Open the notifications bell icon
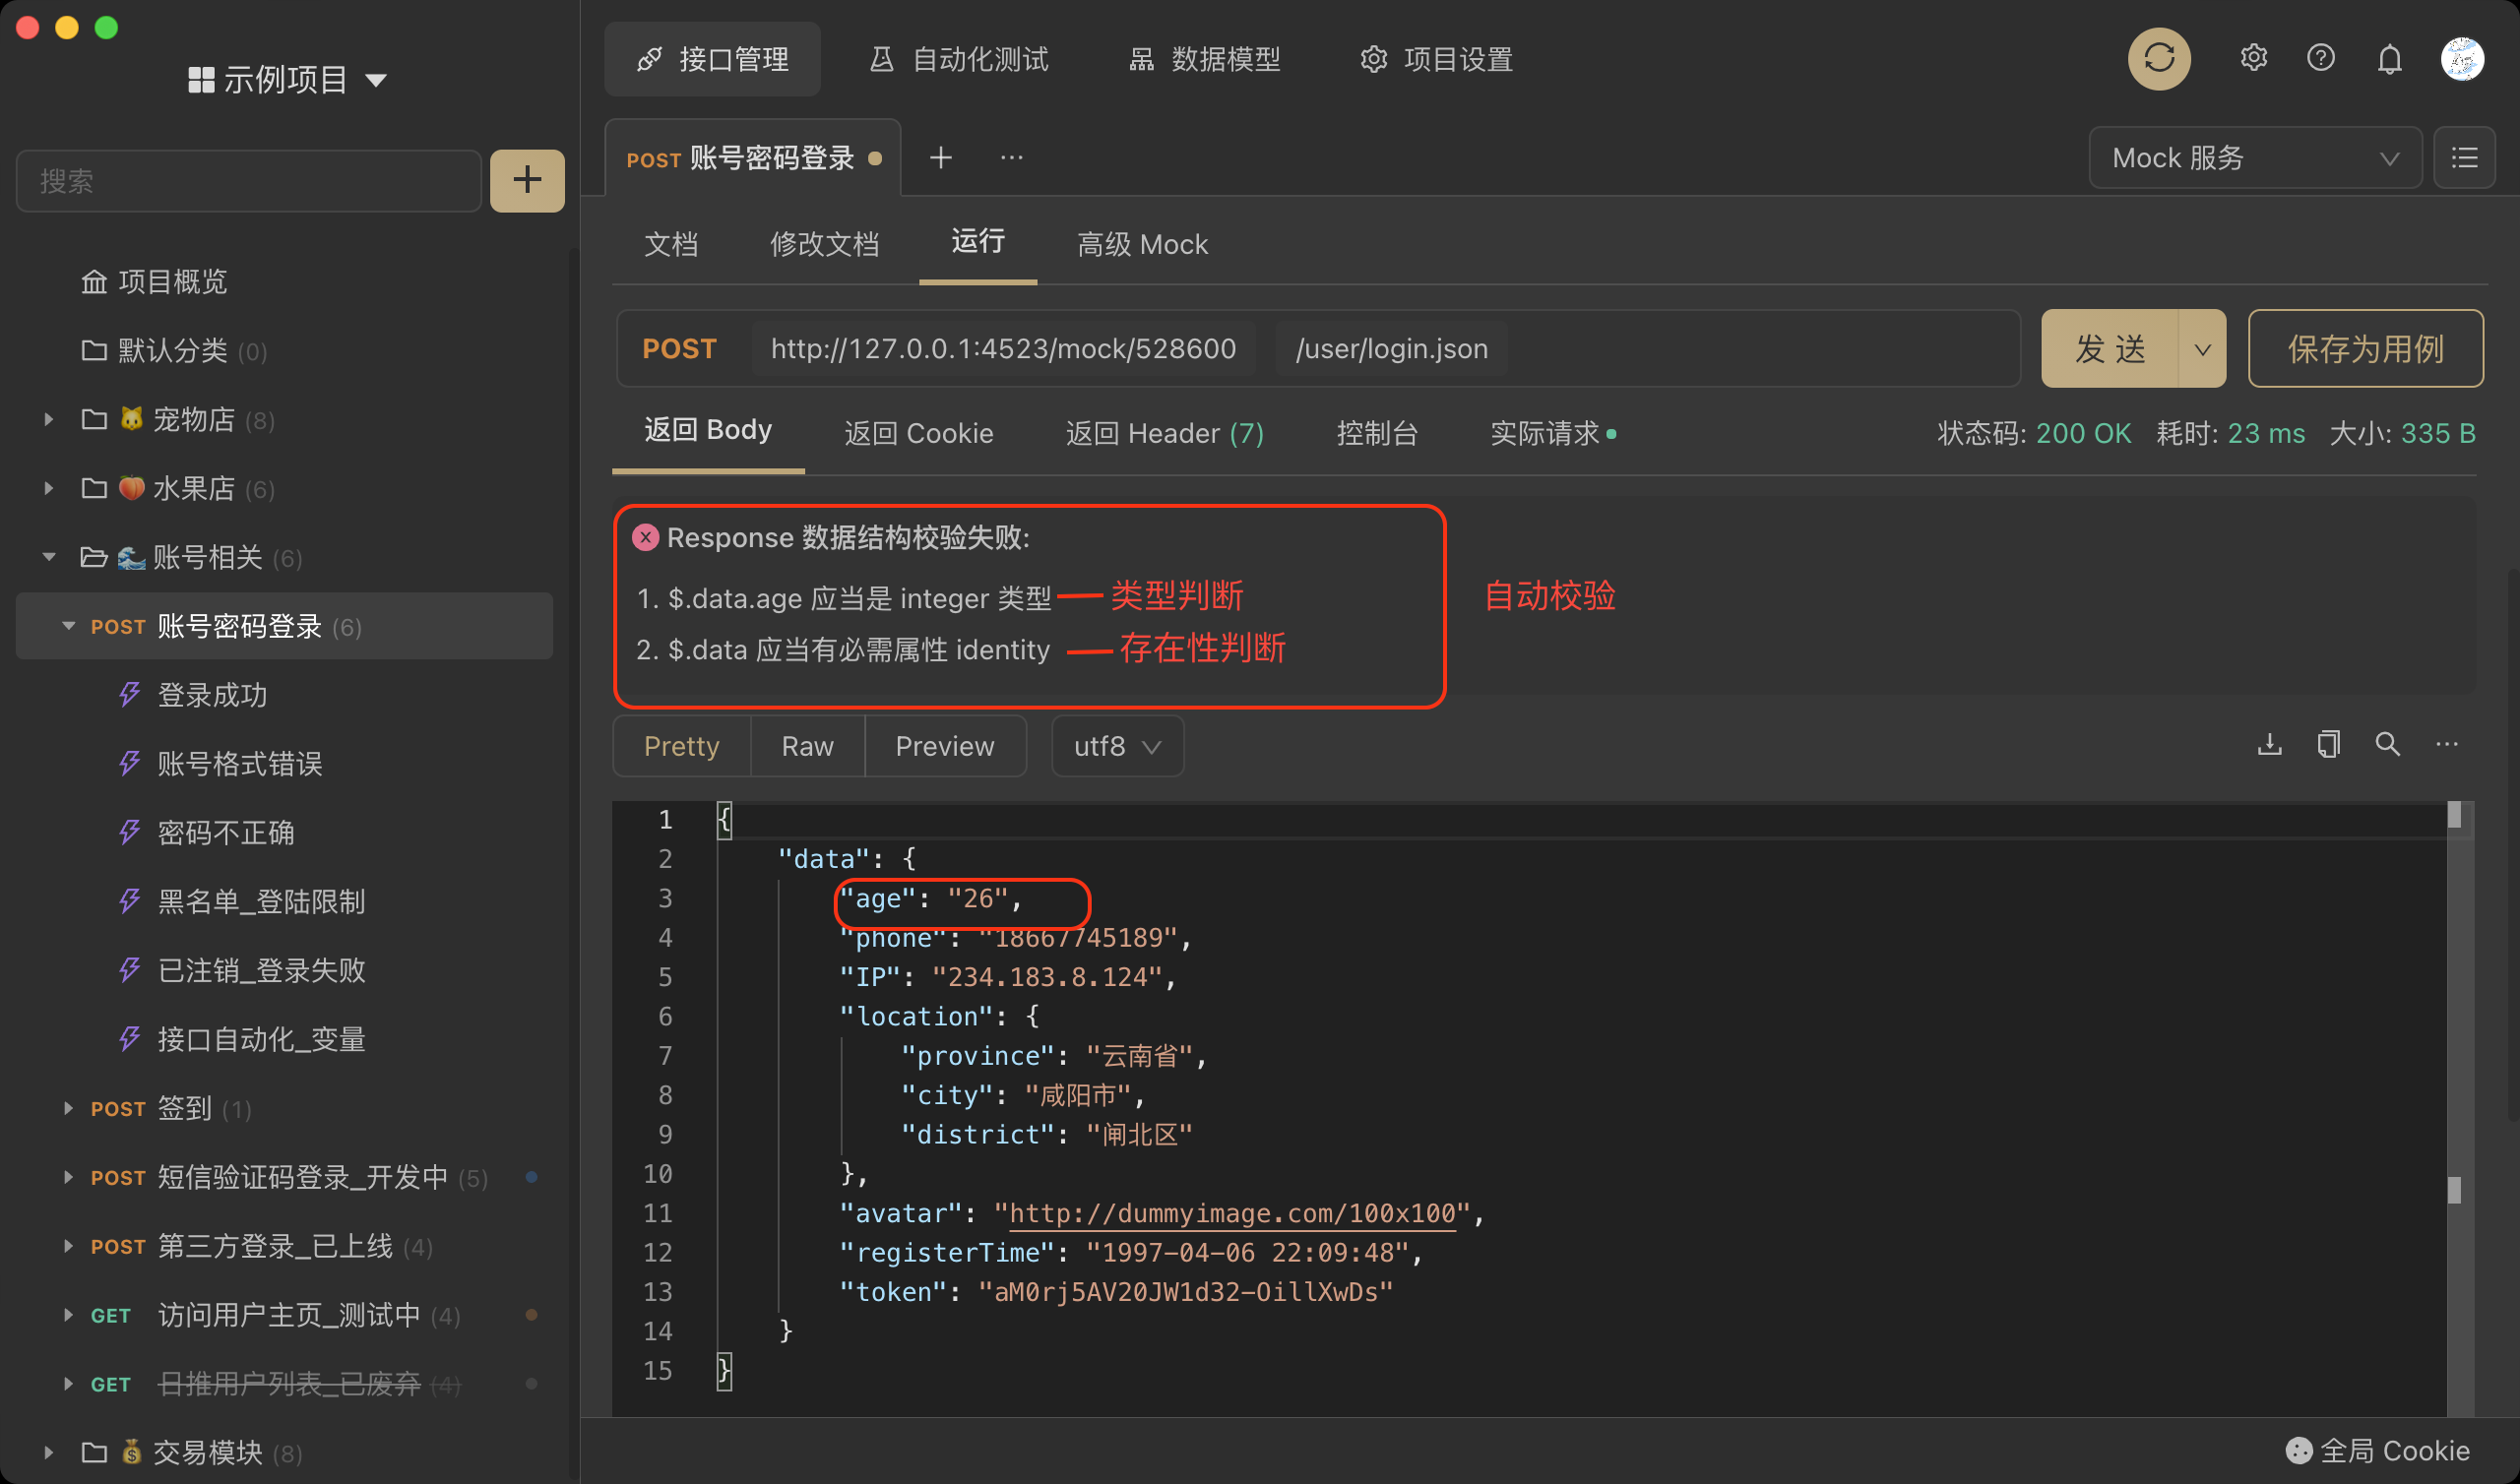The height and width of the screenshot is (1484, 2520). pos(2389,60)
